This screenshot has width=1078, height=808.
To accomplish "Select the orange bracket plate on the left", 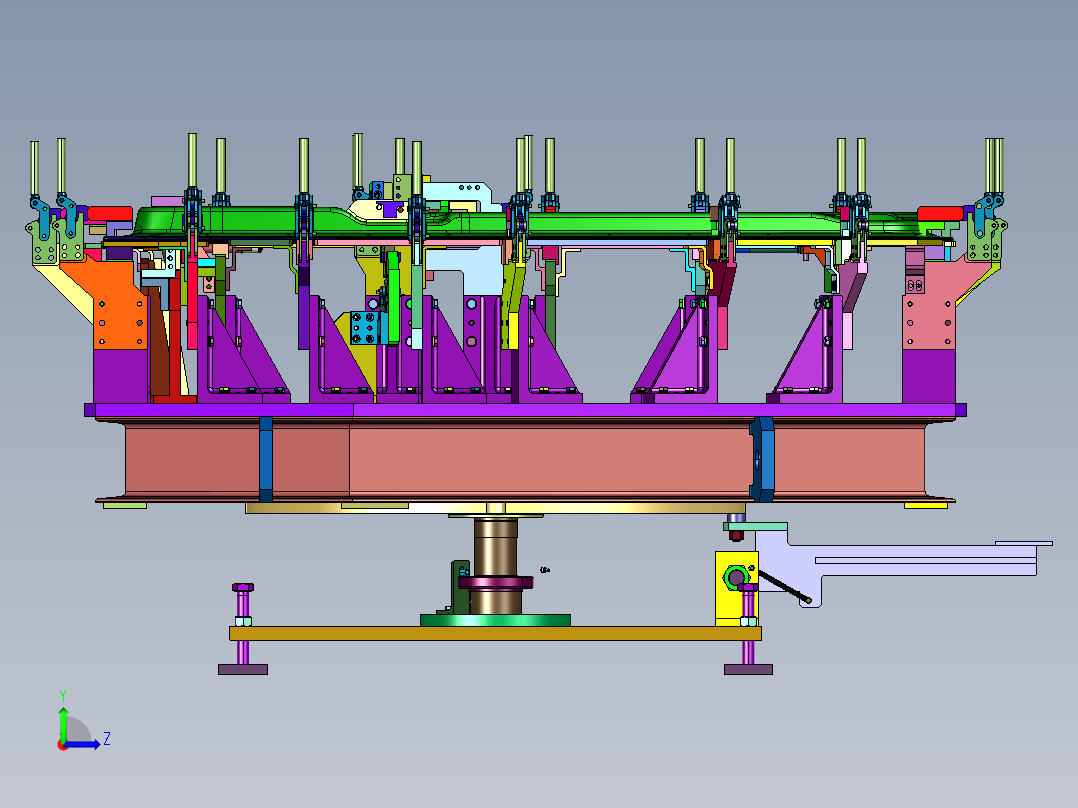I will (117, 303).
